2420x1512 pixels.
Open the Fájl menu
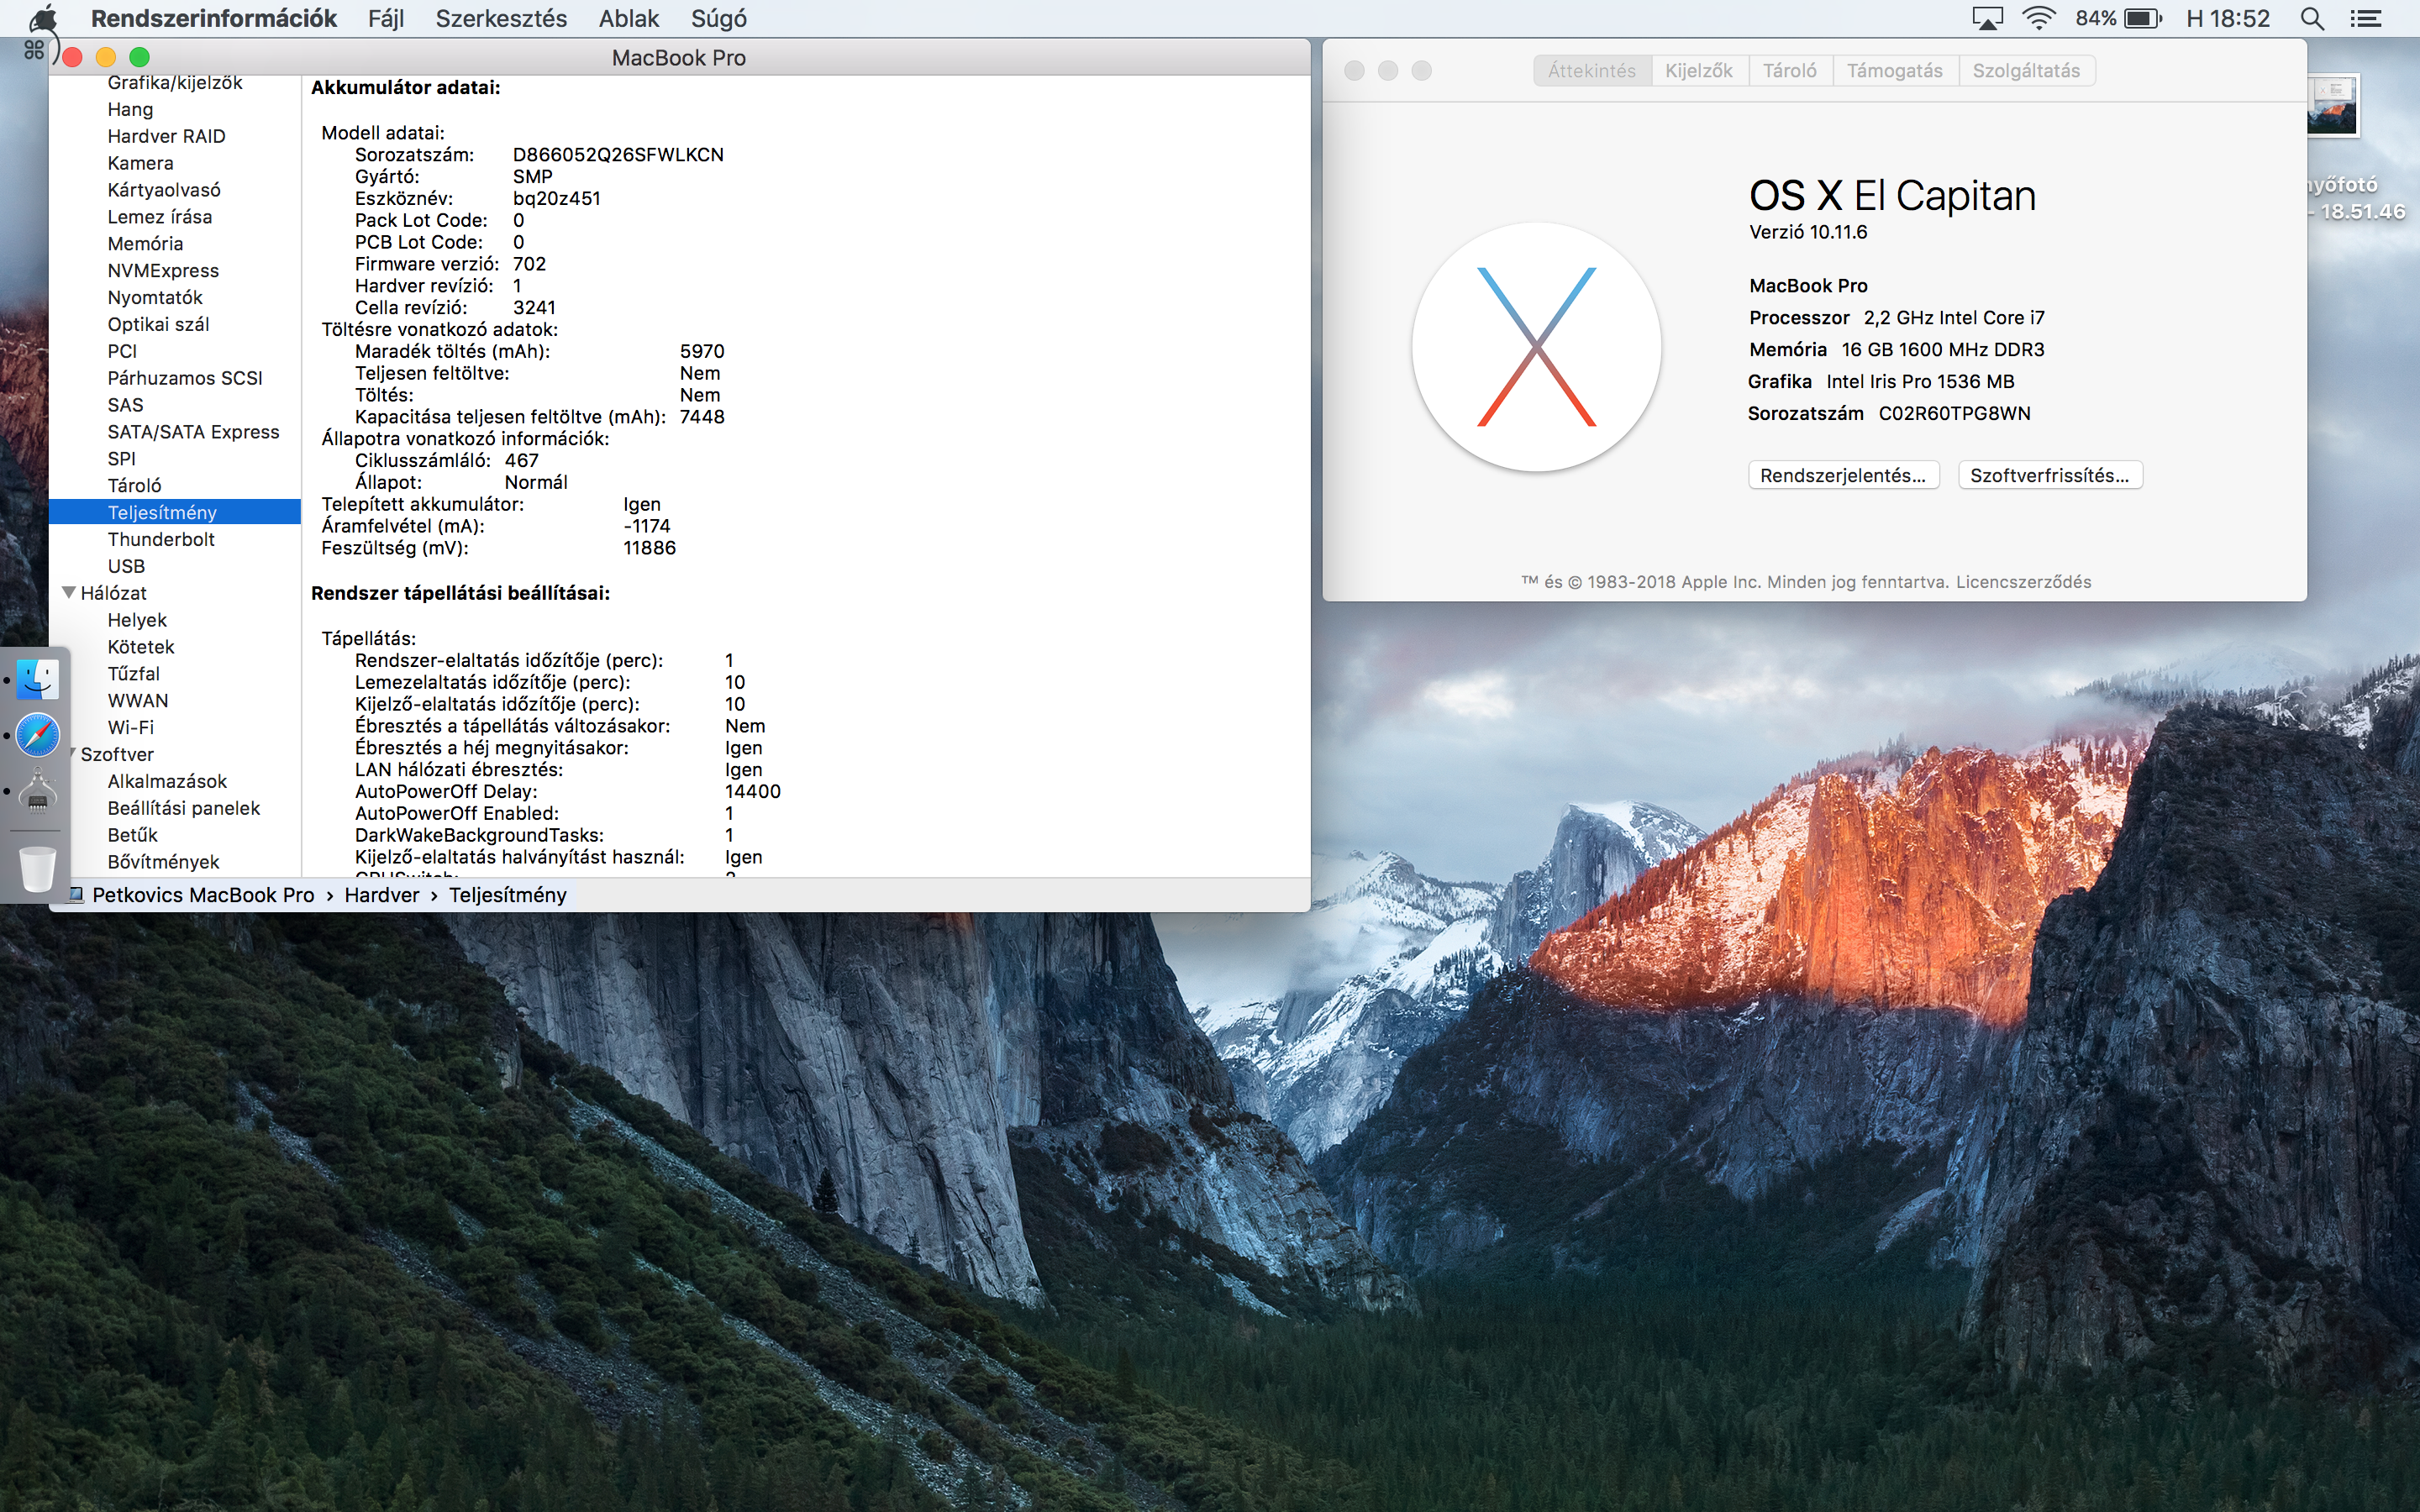point(386,18)
